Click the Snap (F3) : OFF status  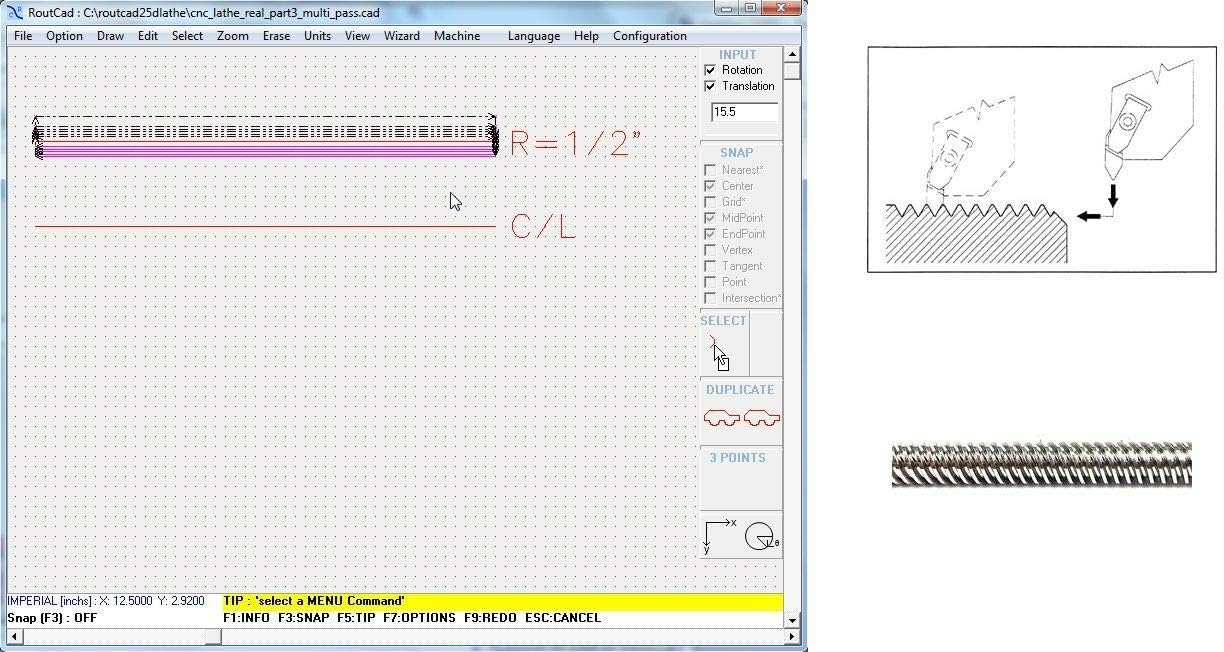(x=52, y=618)
